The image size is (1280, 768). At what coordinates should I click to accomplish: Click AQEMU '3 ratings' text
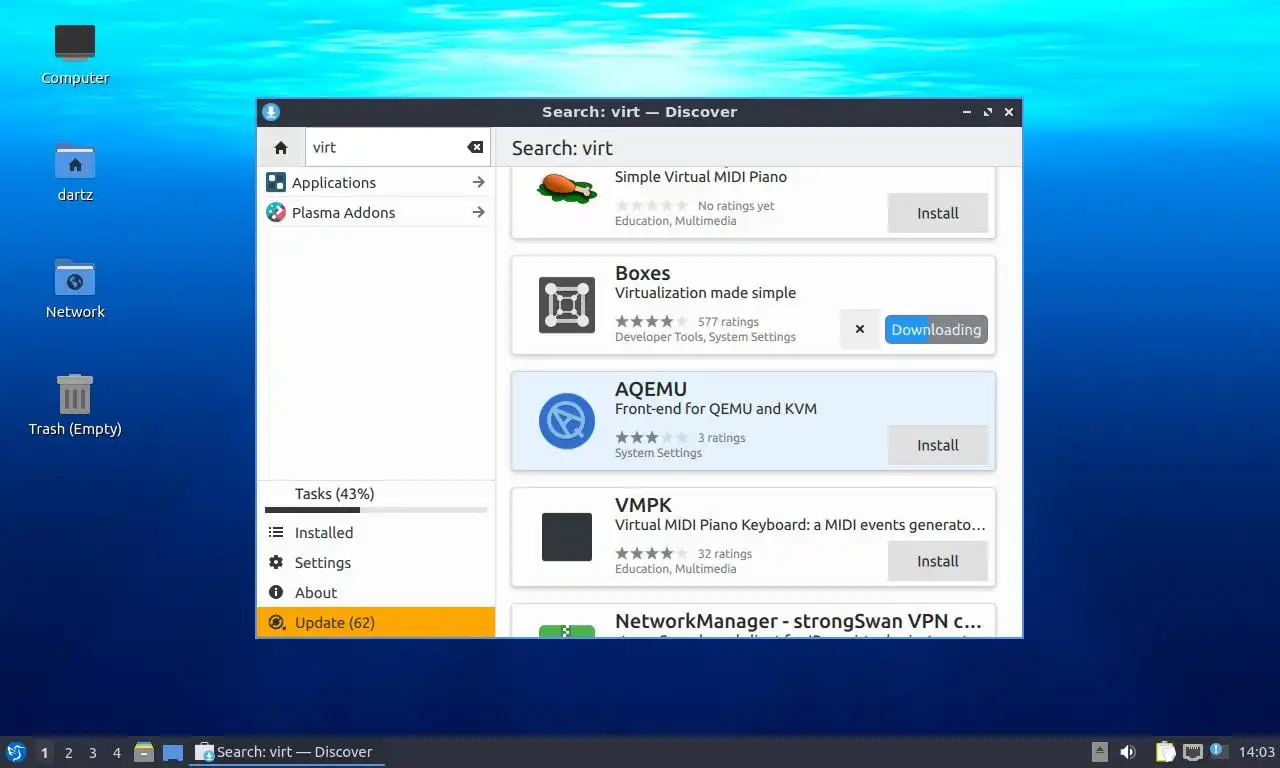pos(722,438)
